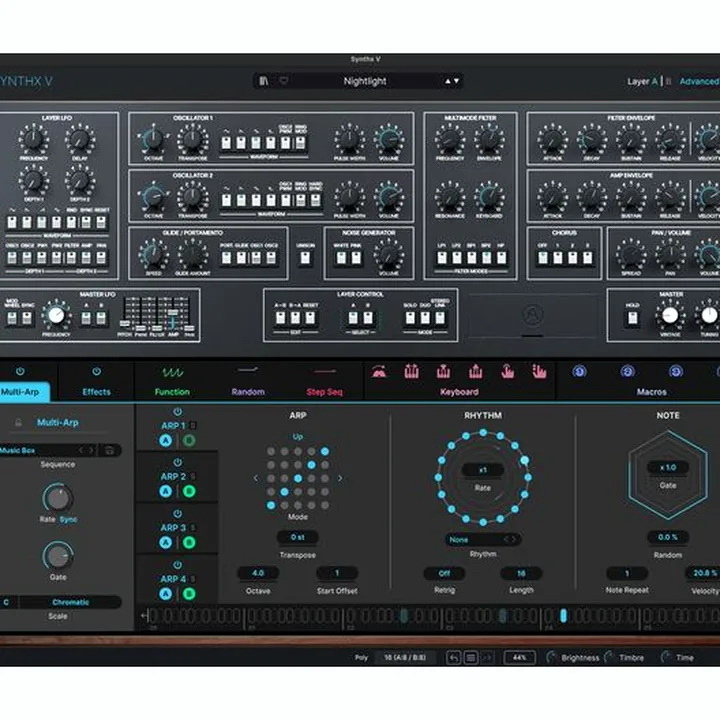Click the rhythm Length 16 field
This screenshot has height=720, width=720.
(521, 573)
